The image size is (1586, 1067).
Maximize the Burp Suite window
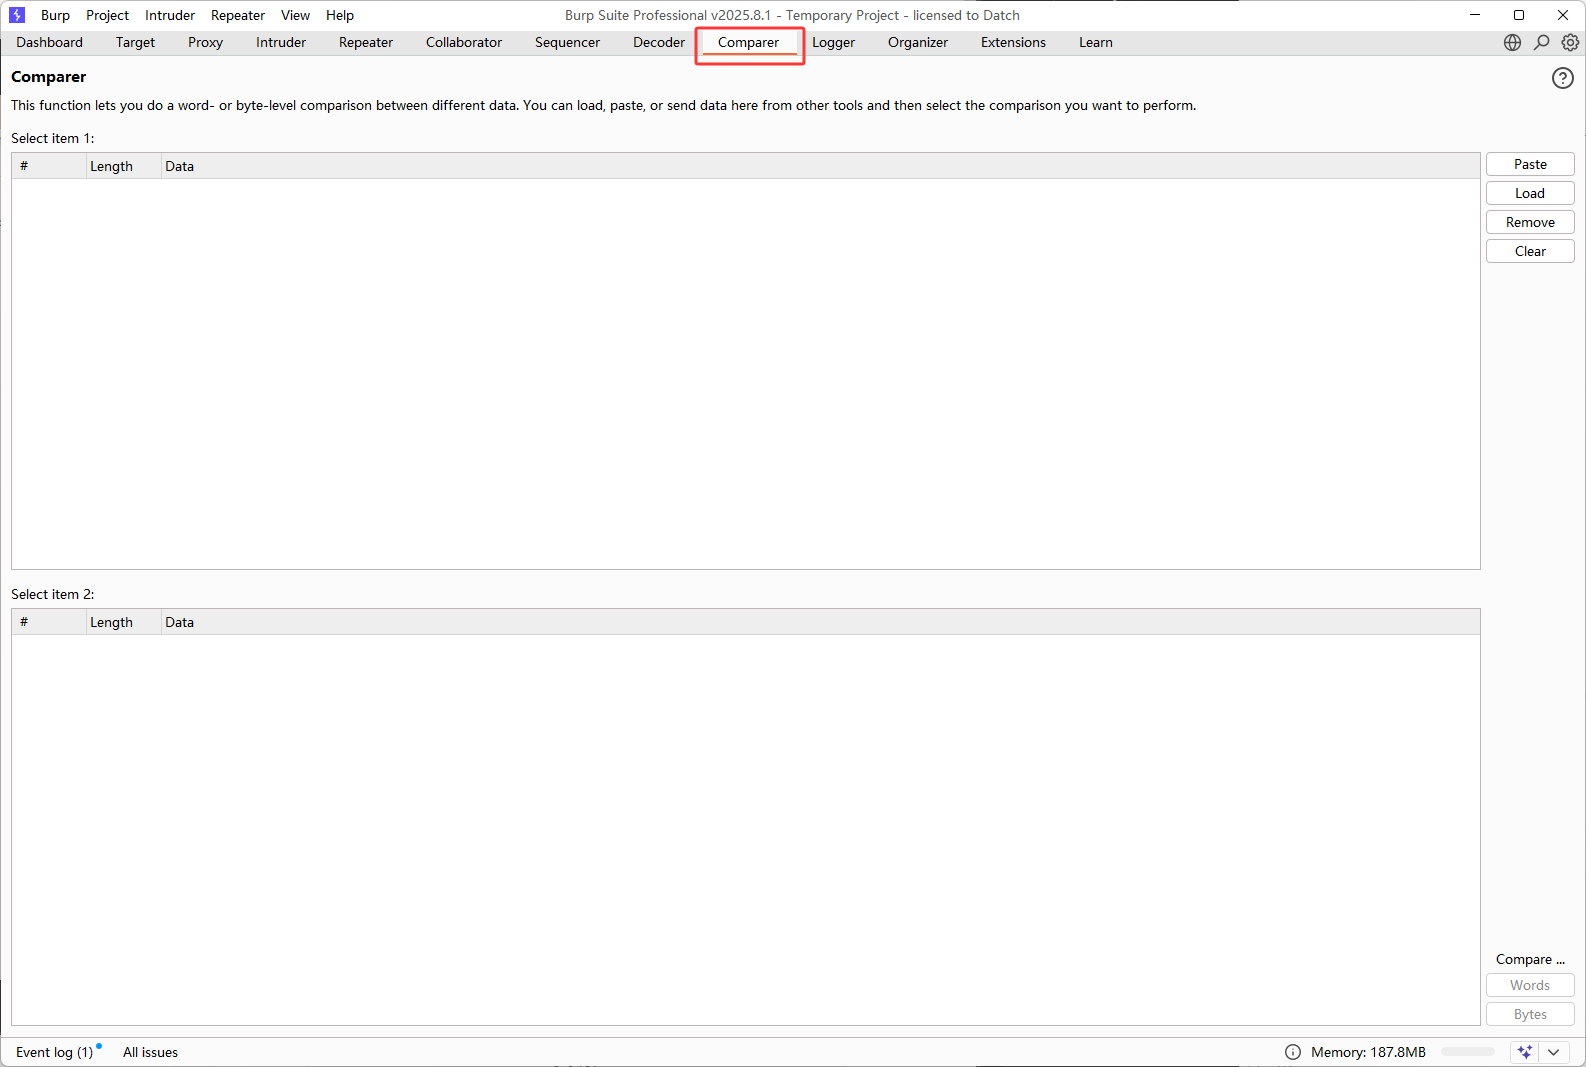[1519, 15]
